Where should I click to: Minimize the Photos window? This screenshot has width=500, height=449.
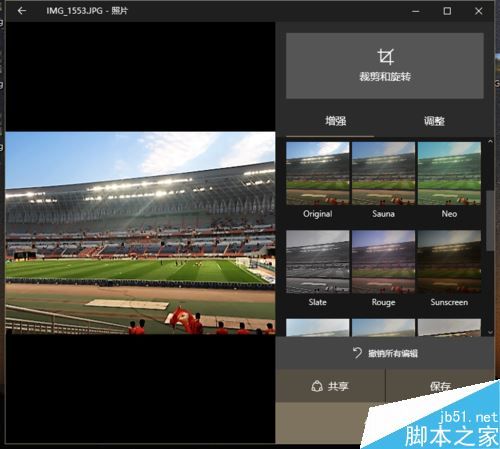(x=416, y=11)
